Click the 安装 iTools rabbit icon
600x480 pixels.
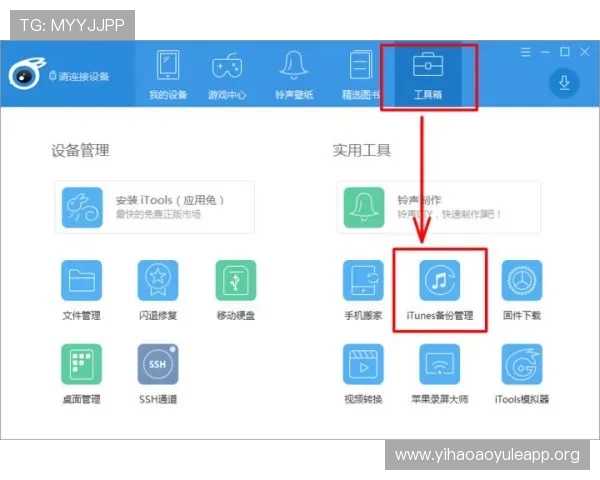click(x=82, y=207)
